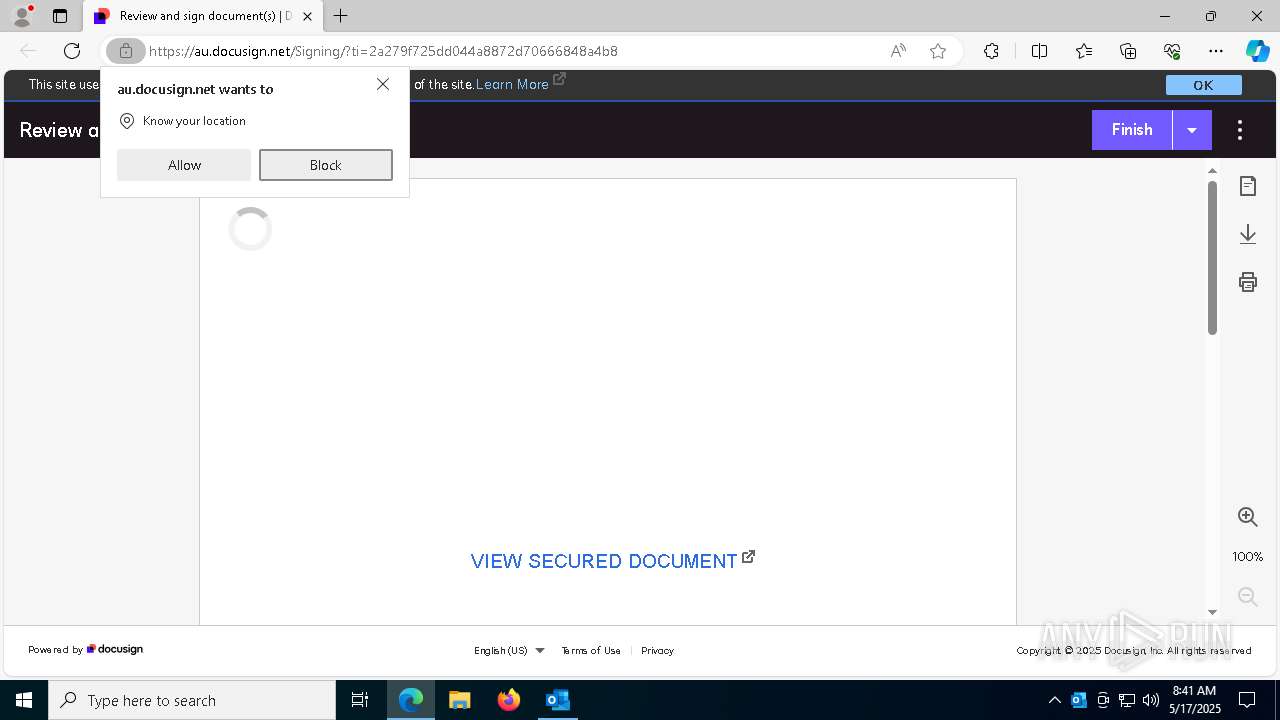Open the network tray icon
Image resolution: width=1280 pixels, height=720 pixels.
pos(1127,700)
